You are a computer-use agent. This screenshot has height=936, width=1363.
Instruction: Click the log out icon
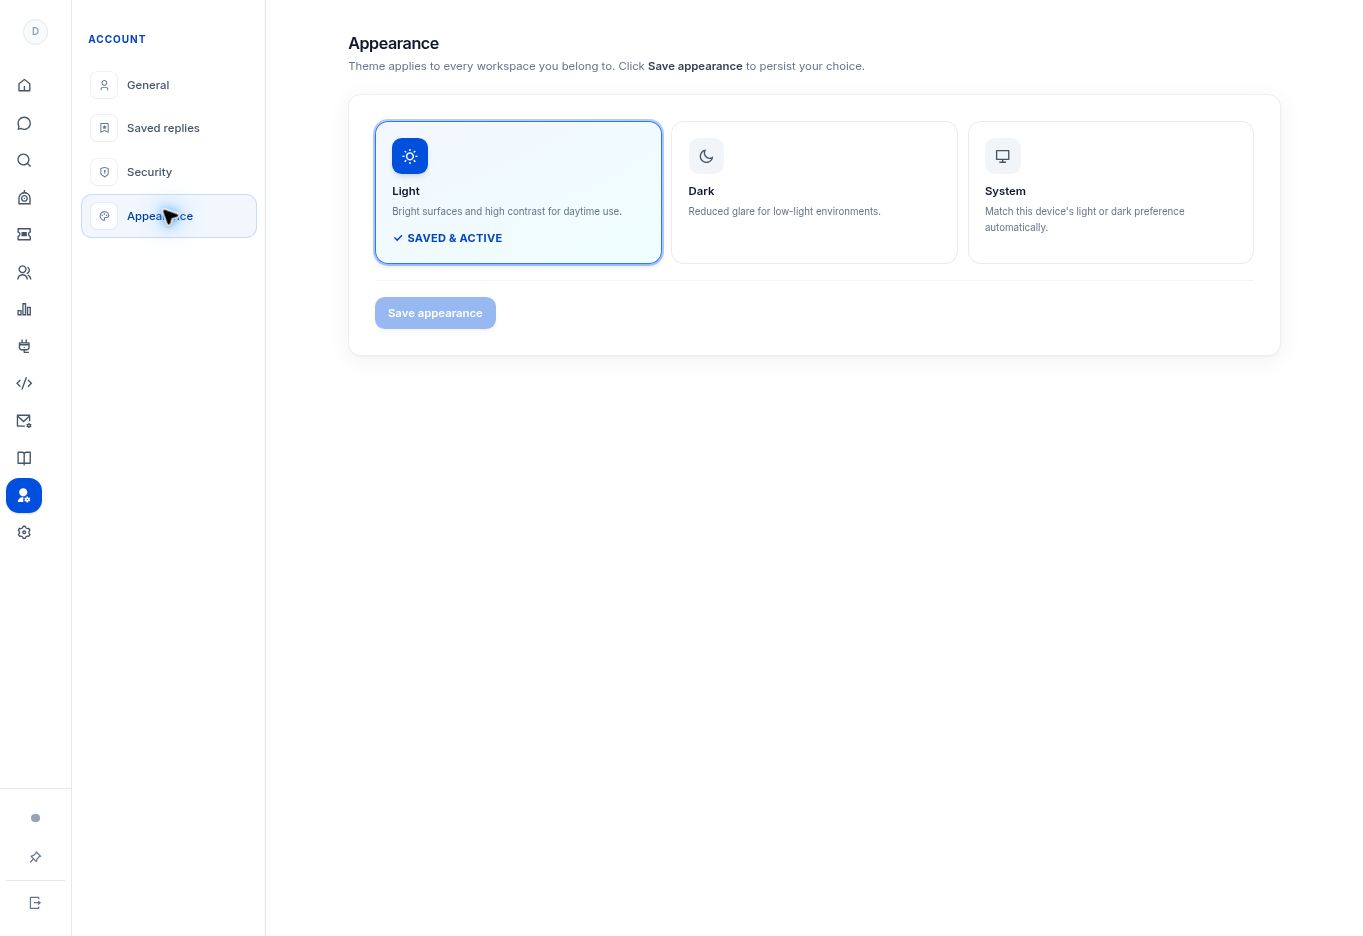(x=35, y=903)
